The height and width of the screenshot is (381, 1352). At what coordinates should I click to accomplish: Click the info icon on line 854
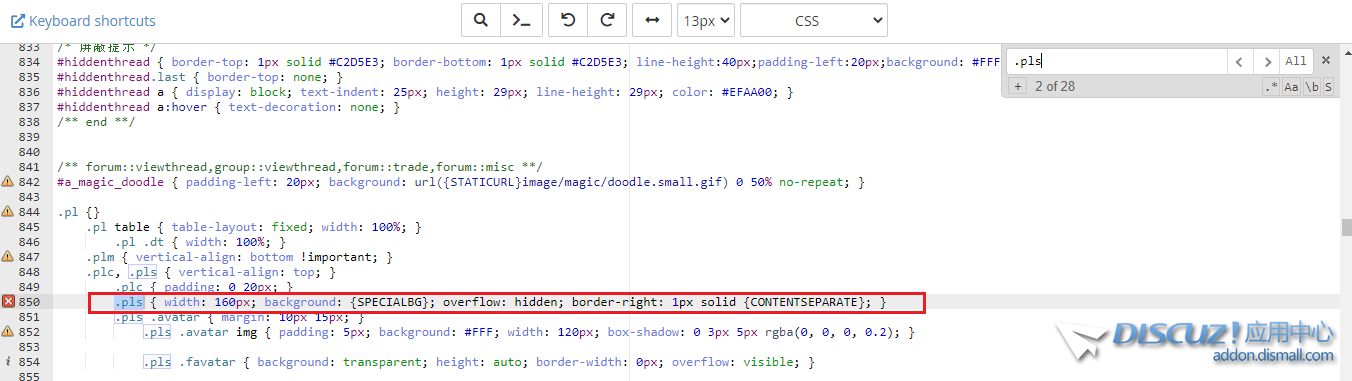click(8, 362)
